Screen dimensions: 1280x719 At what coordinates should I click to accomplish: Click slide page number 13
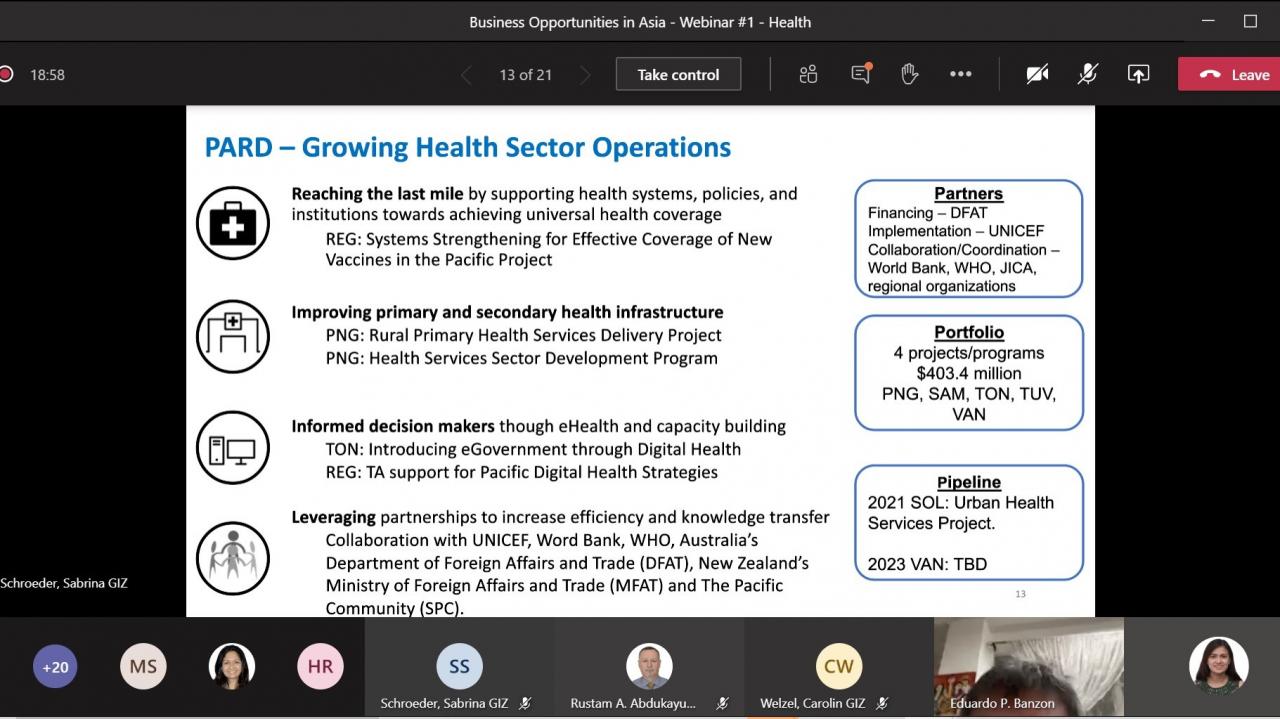coord(1020,594)
